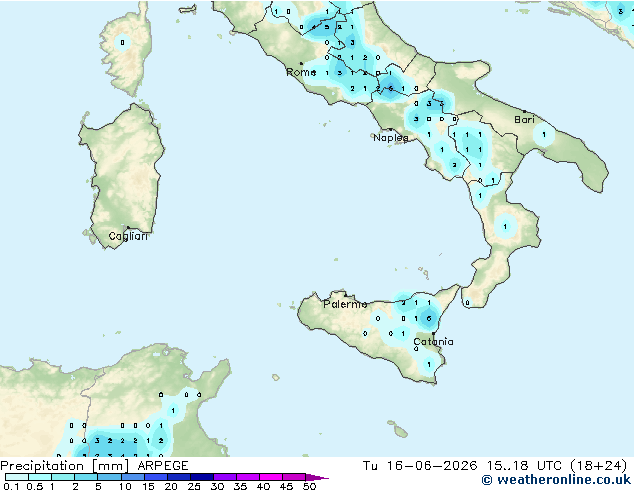
Task: Click the 'Precipitation [mm]' title text
Action: point(64,466)
